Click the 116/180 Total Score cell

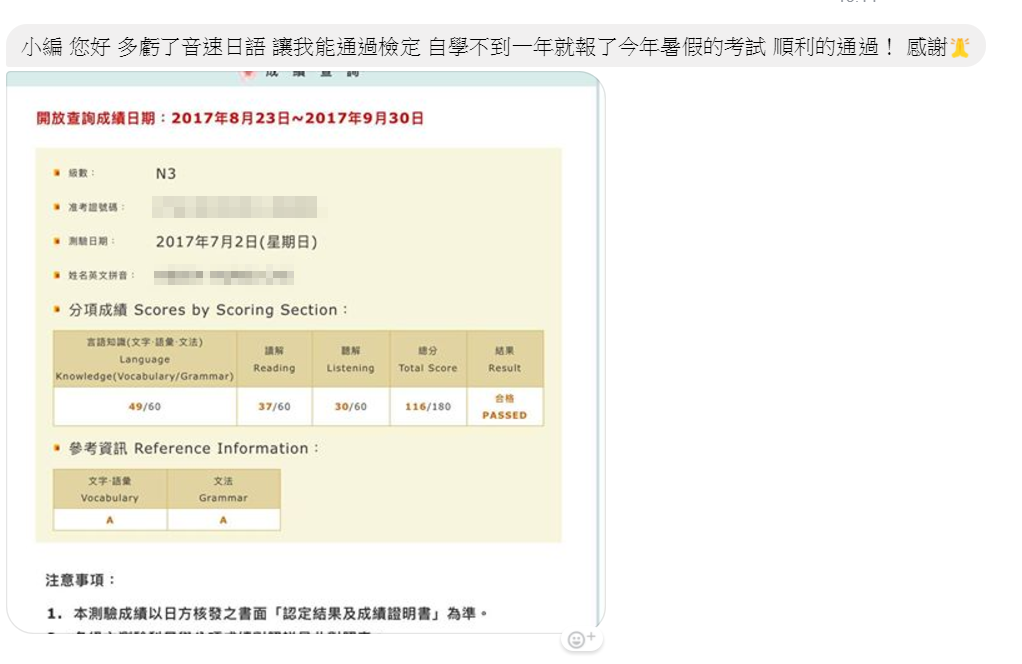428,407
